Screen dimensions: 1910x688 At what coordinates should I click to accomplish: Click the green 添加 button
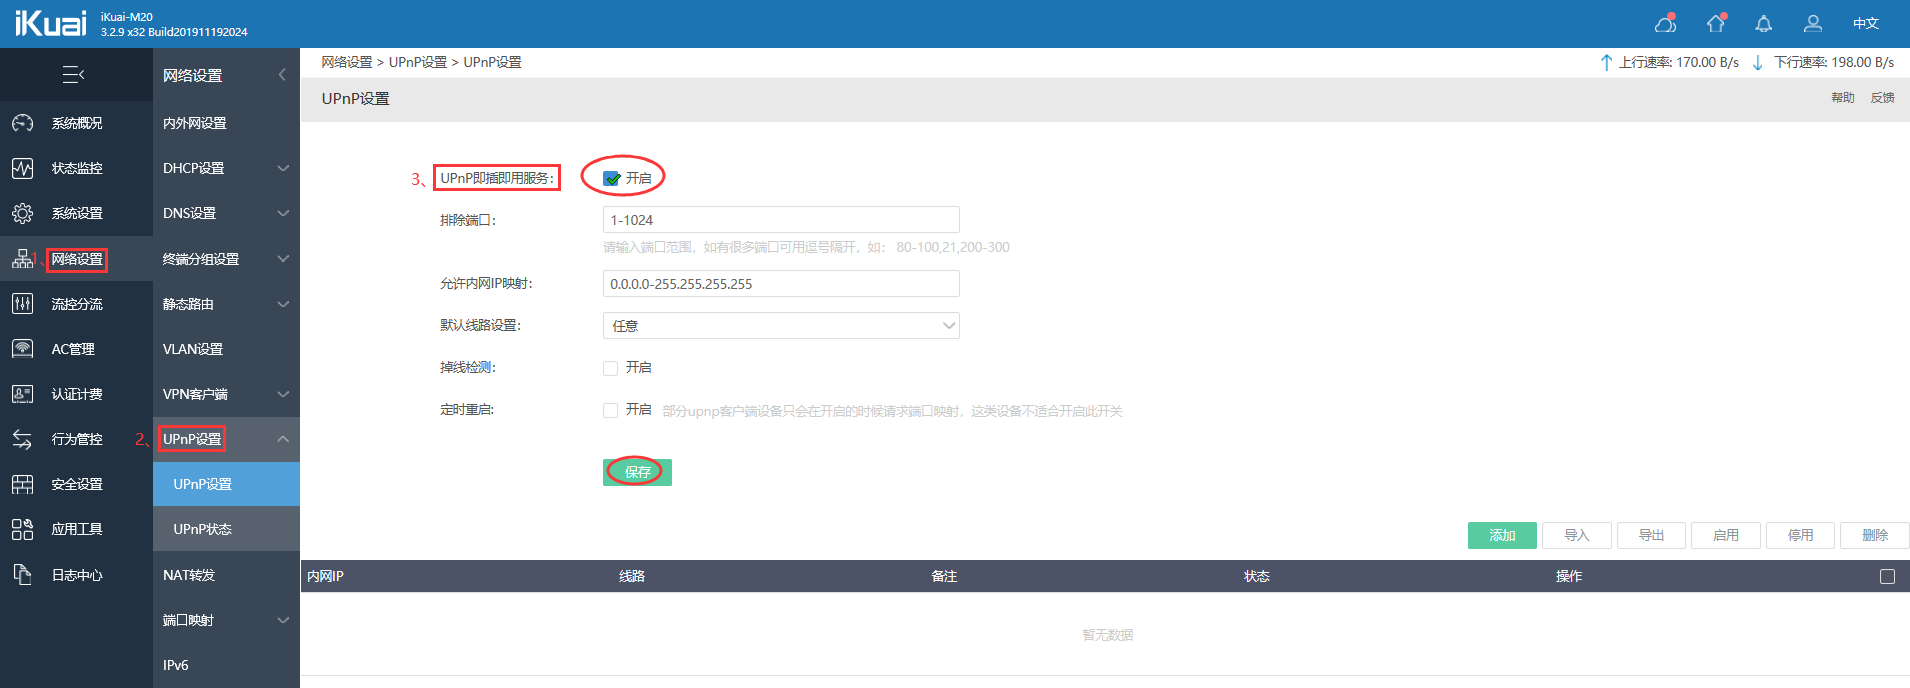point(1502,536)
